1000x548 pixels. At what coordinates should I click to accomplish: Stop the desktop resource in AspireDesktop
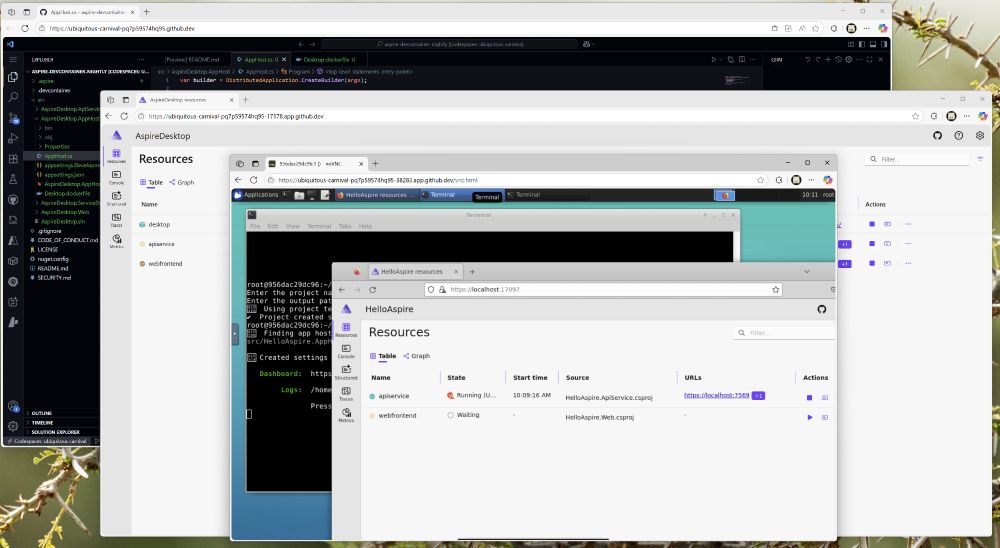pyautogui.click(x=872, y=224)
